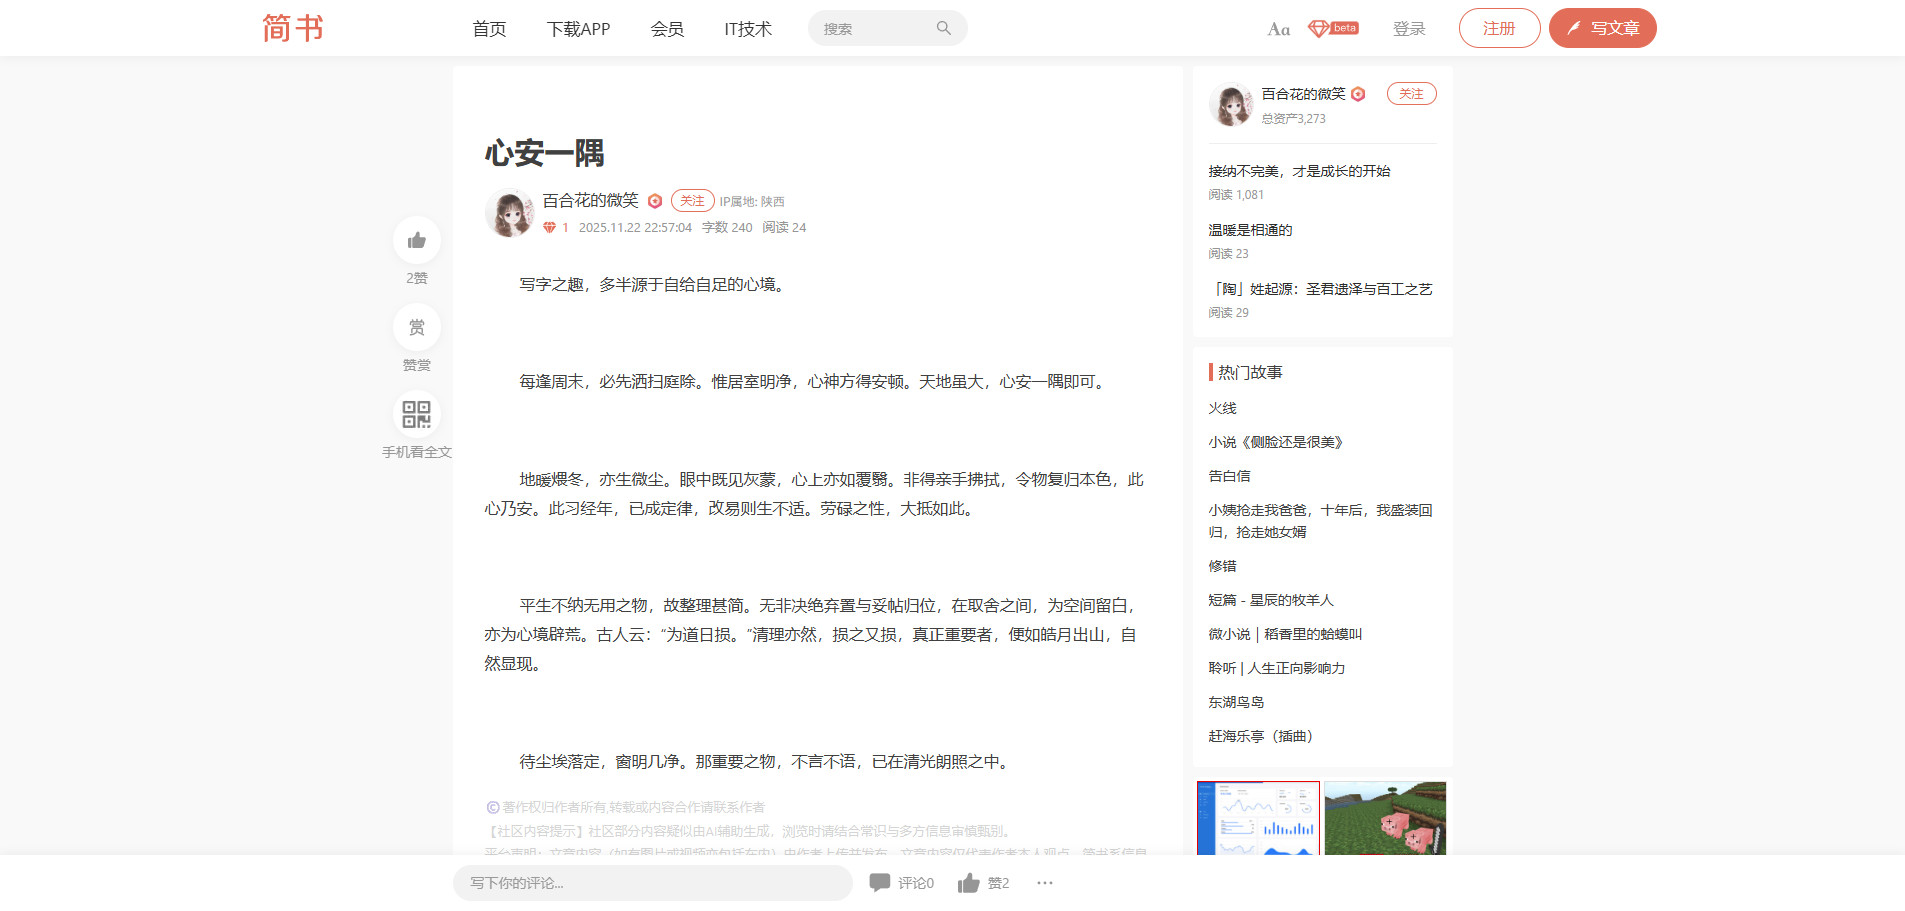
Task: Toggle follow button in the right author card
Action: (x=1411, y=94)
